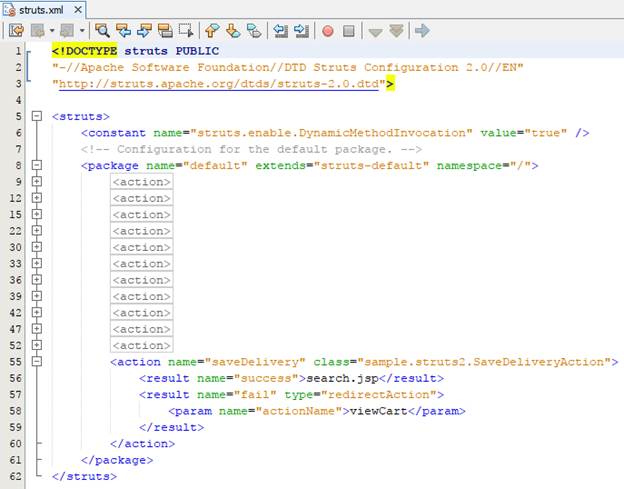Toggle Rectangular Selection mode icon
624x489 pixels.
coord(186,31)
